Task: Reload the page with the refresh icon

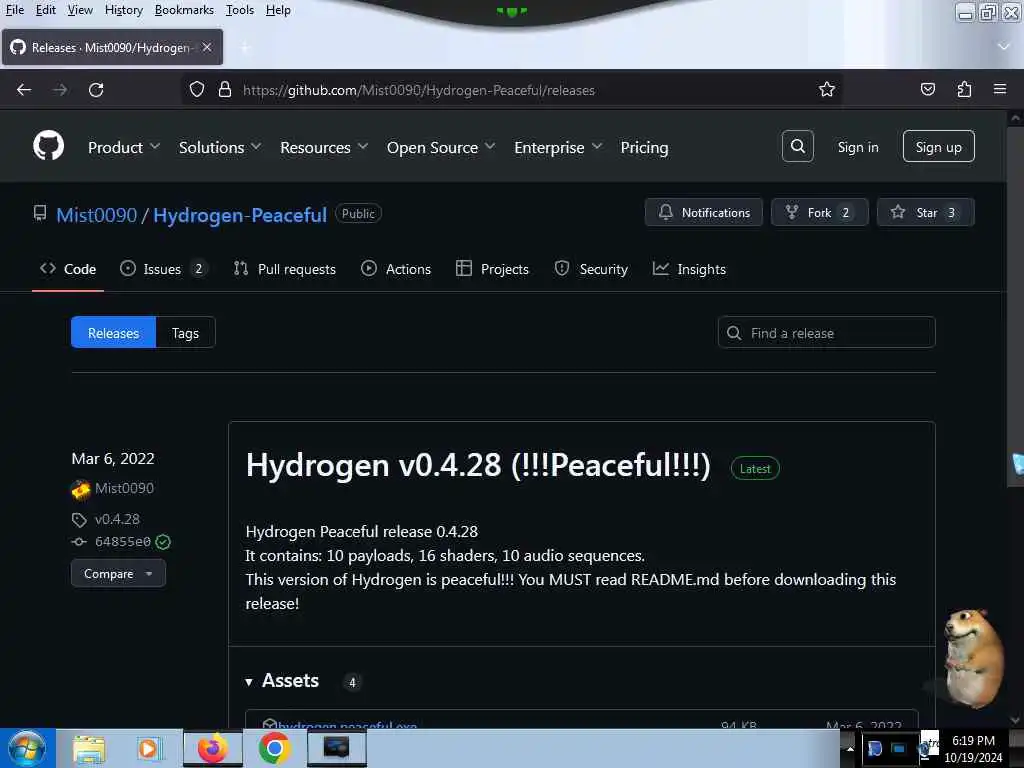Action: 96,89
